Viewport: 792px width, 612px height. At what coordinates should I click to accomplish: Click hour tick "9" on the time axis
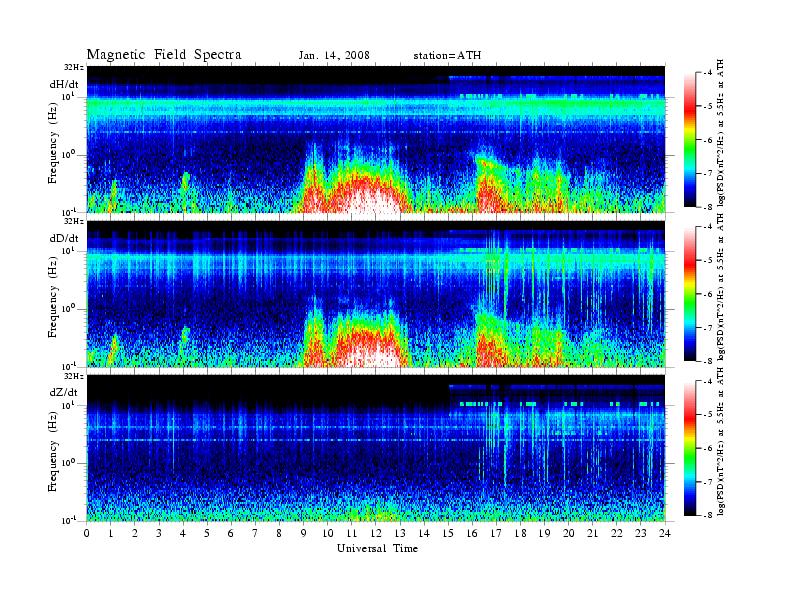click(x=304, y=533)
